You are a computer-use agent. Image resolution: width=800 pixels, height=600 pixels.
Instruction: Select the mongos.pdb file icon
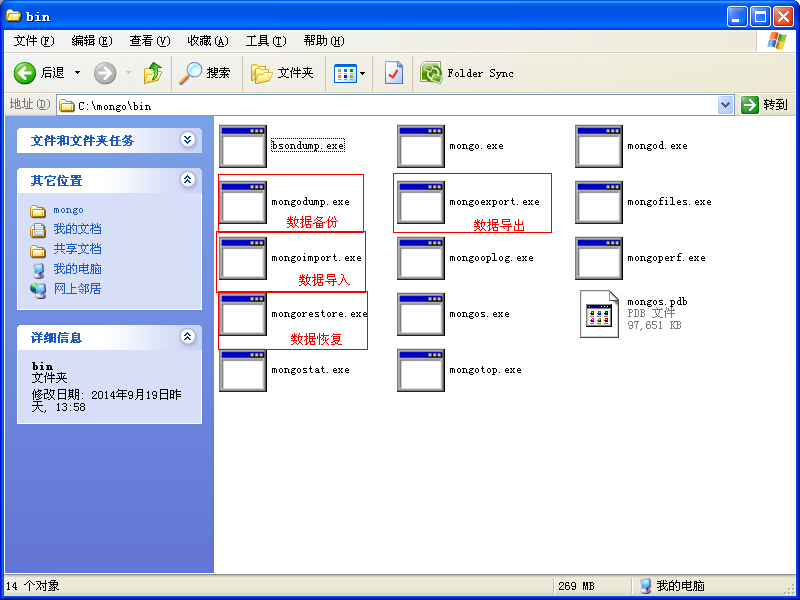[599, 314]
